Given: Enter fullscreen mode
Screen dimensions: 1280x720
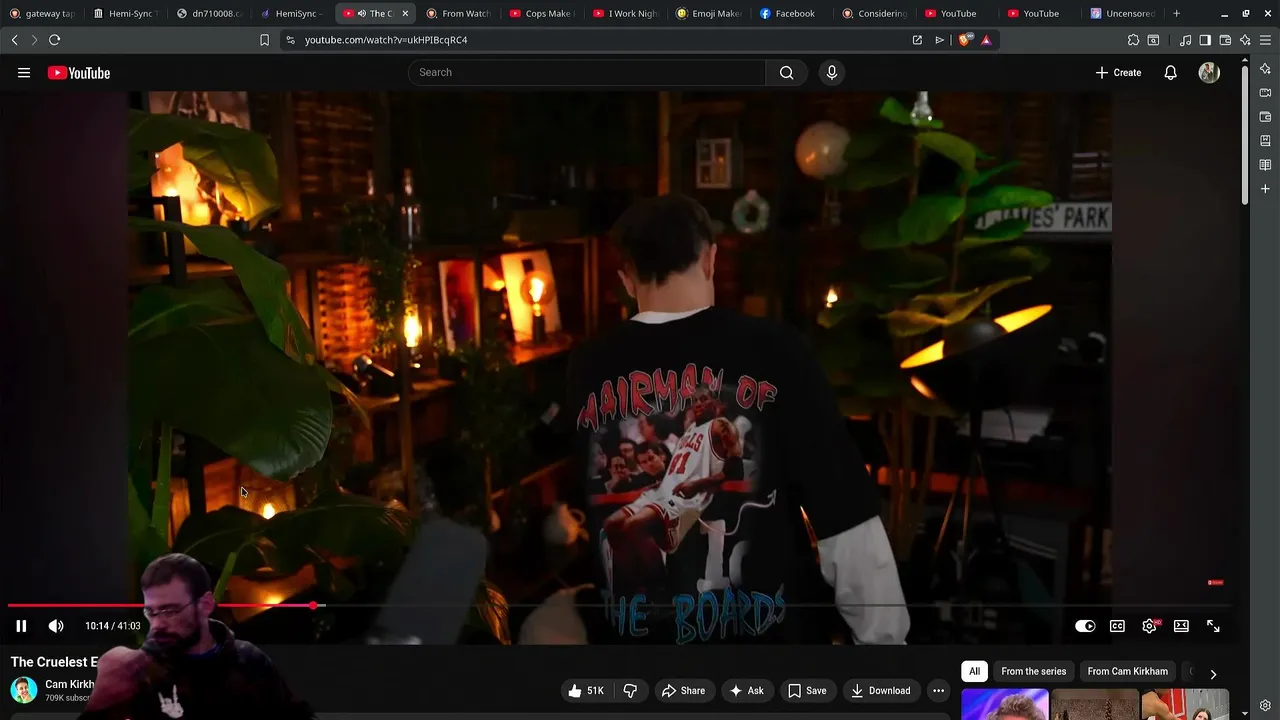Looking at the screenshot, I should [1213, 626].
